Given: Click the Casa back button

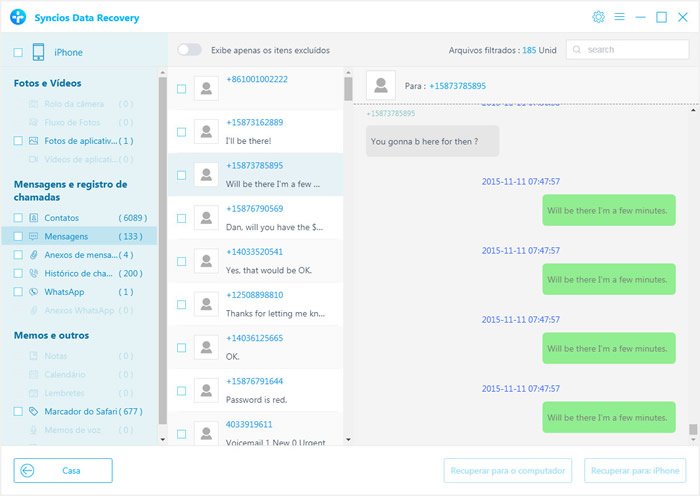Looking at the screenshot, I should click(63, 471).
